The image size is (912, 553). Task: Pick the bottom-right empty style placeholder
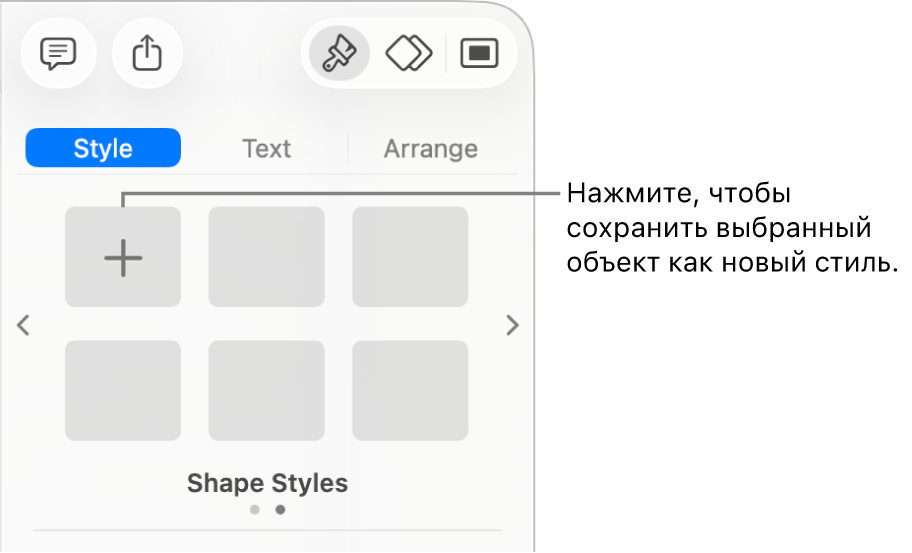410,390
